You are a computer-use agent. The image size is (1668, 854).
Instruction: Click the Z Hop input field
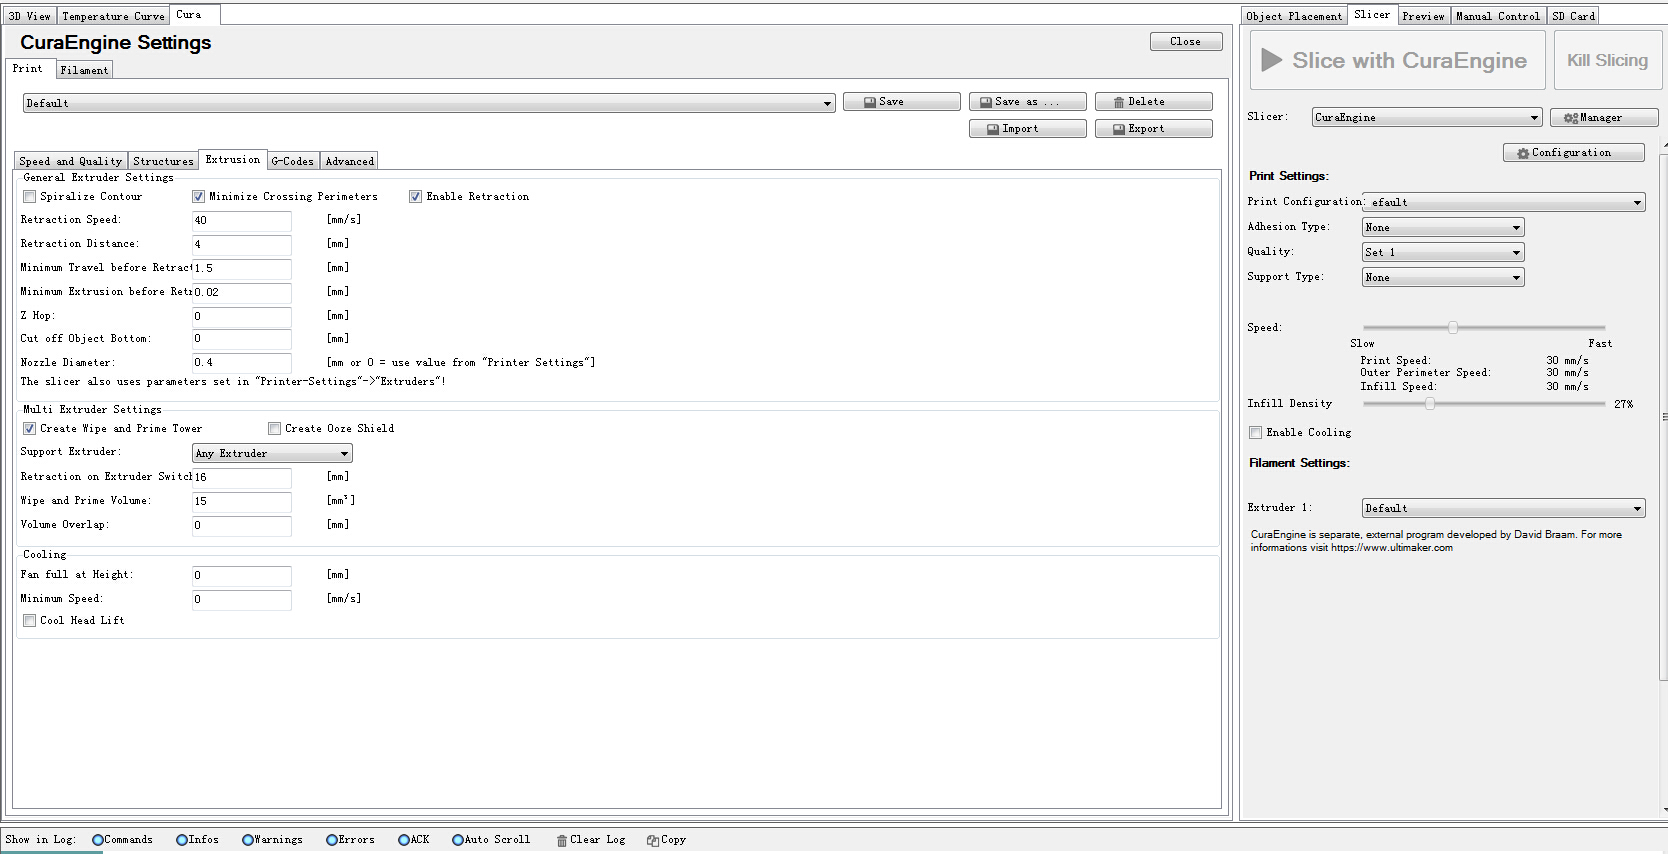pyautogui.click(x=242, y=316)
